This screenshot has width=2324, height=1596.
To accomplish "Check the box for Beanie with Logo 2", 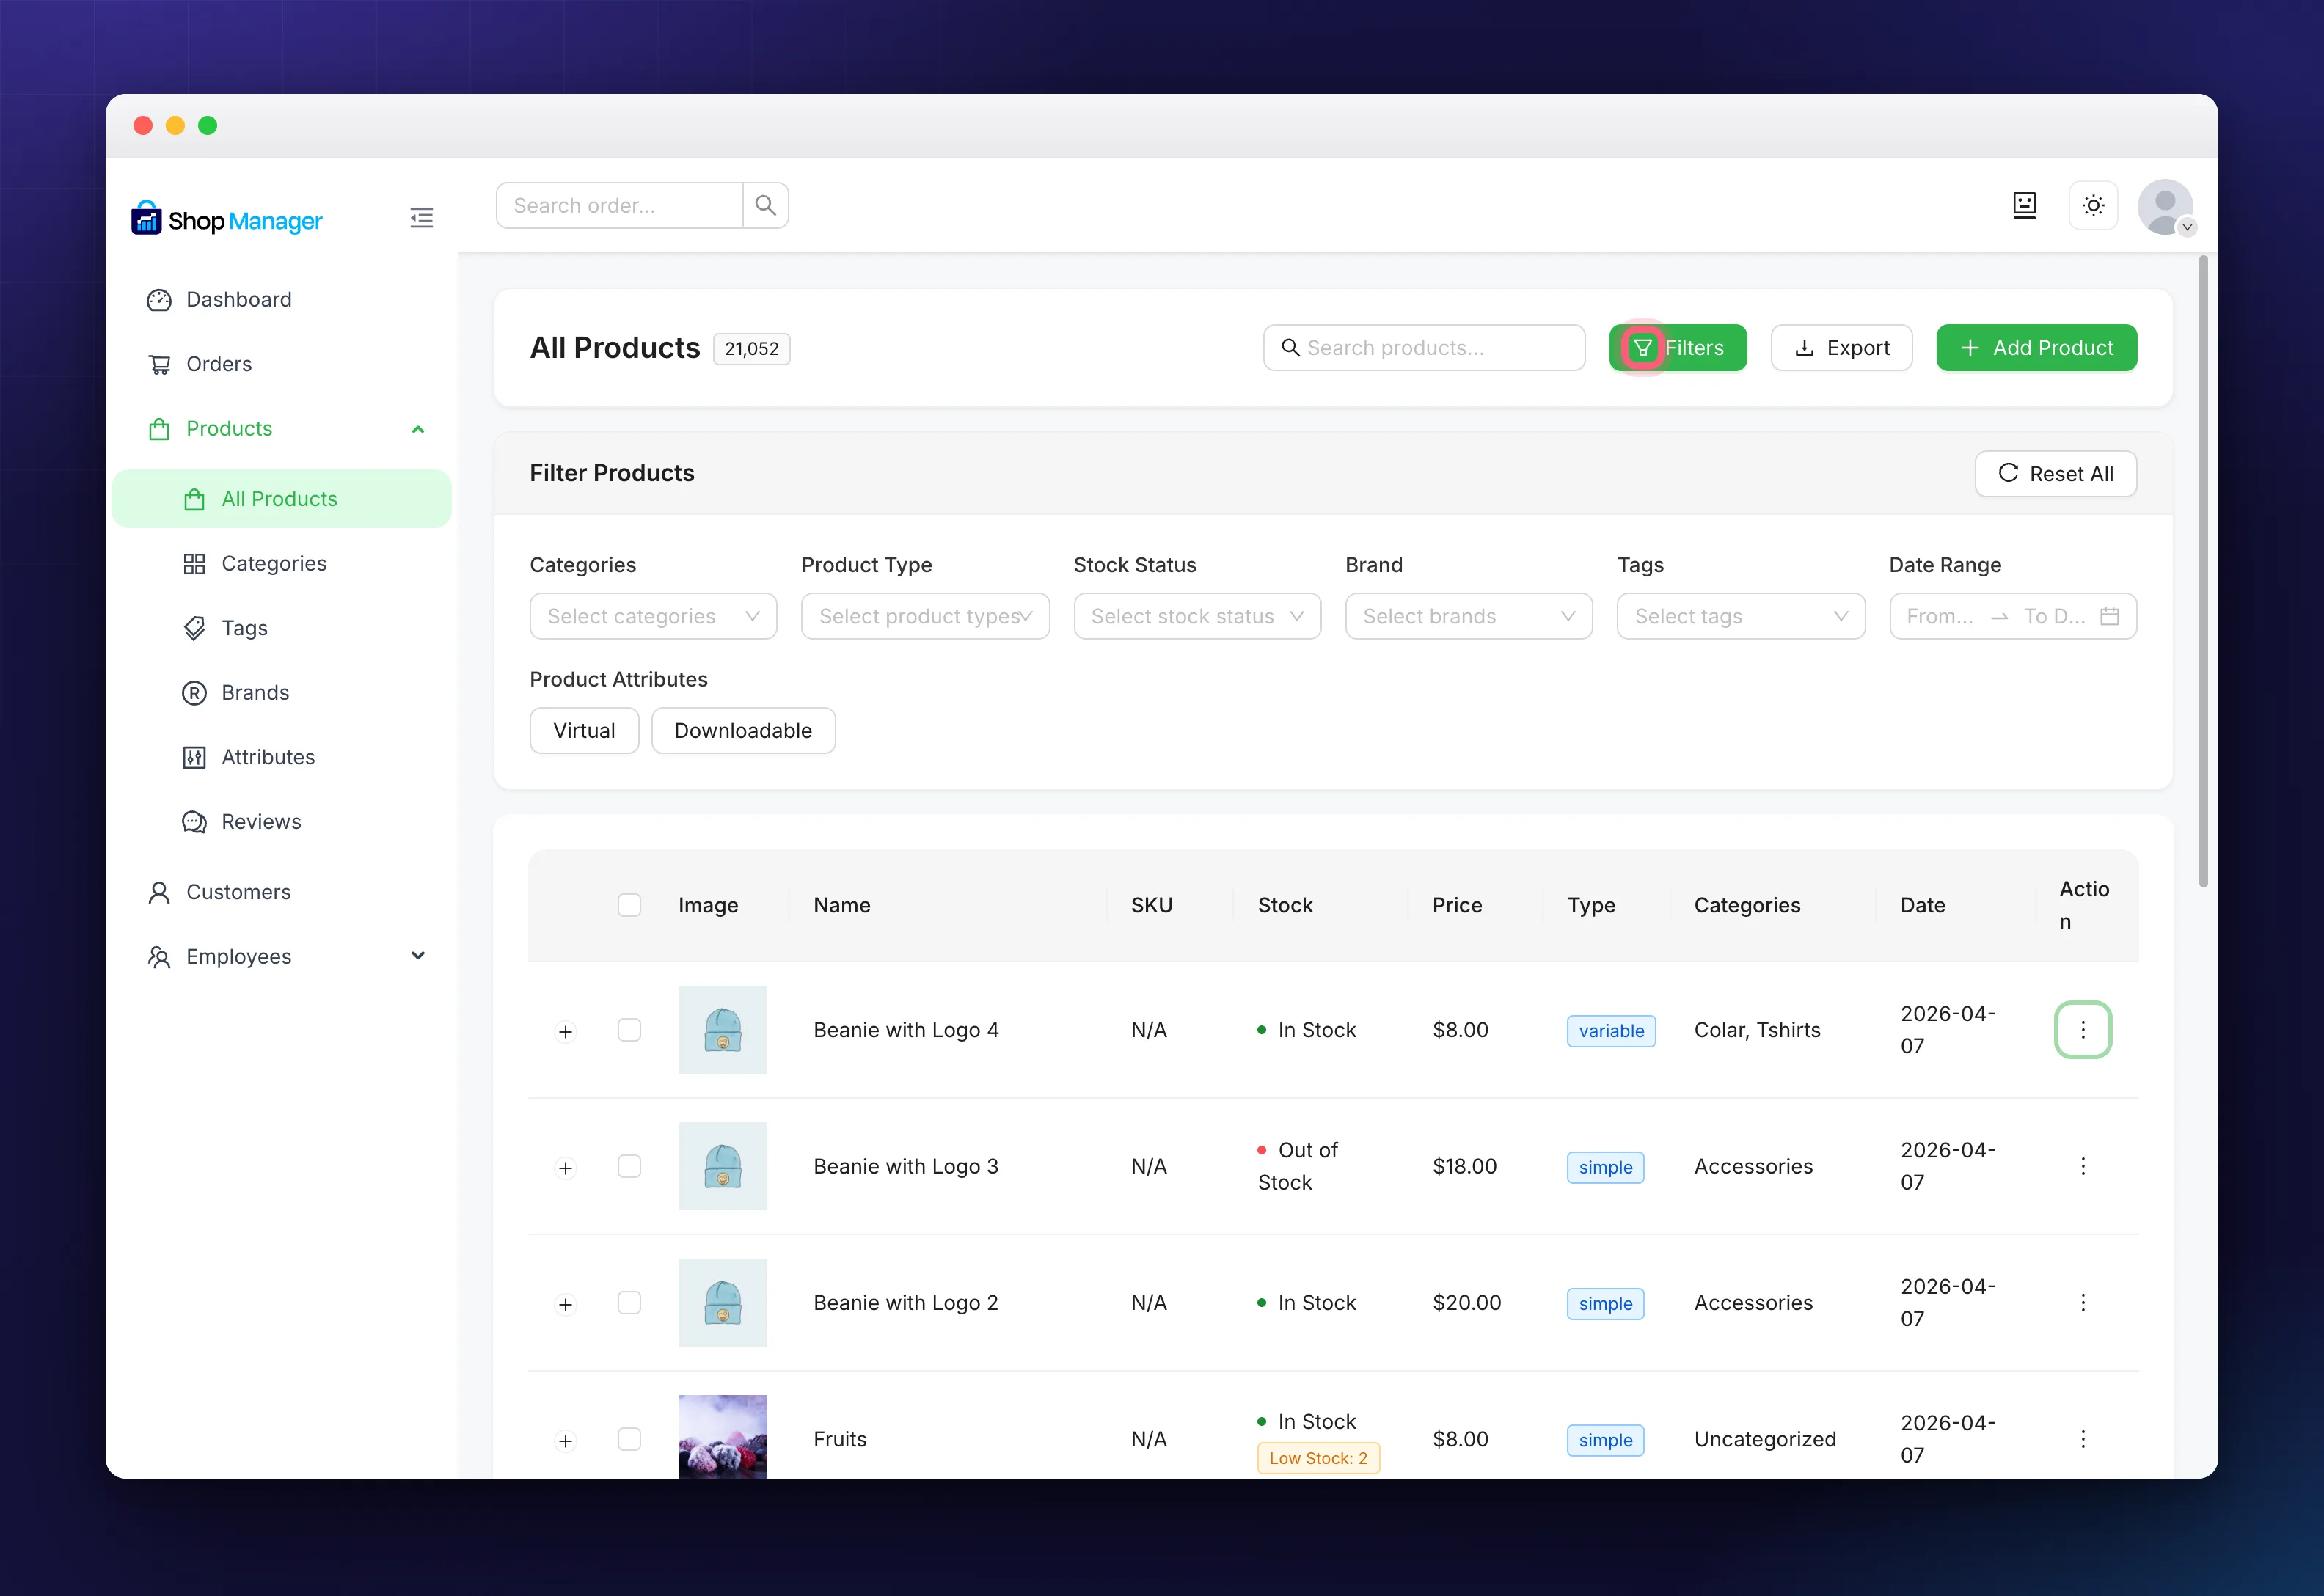I will click(629, 1302).
